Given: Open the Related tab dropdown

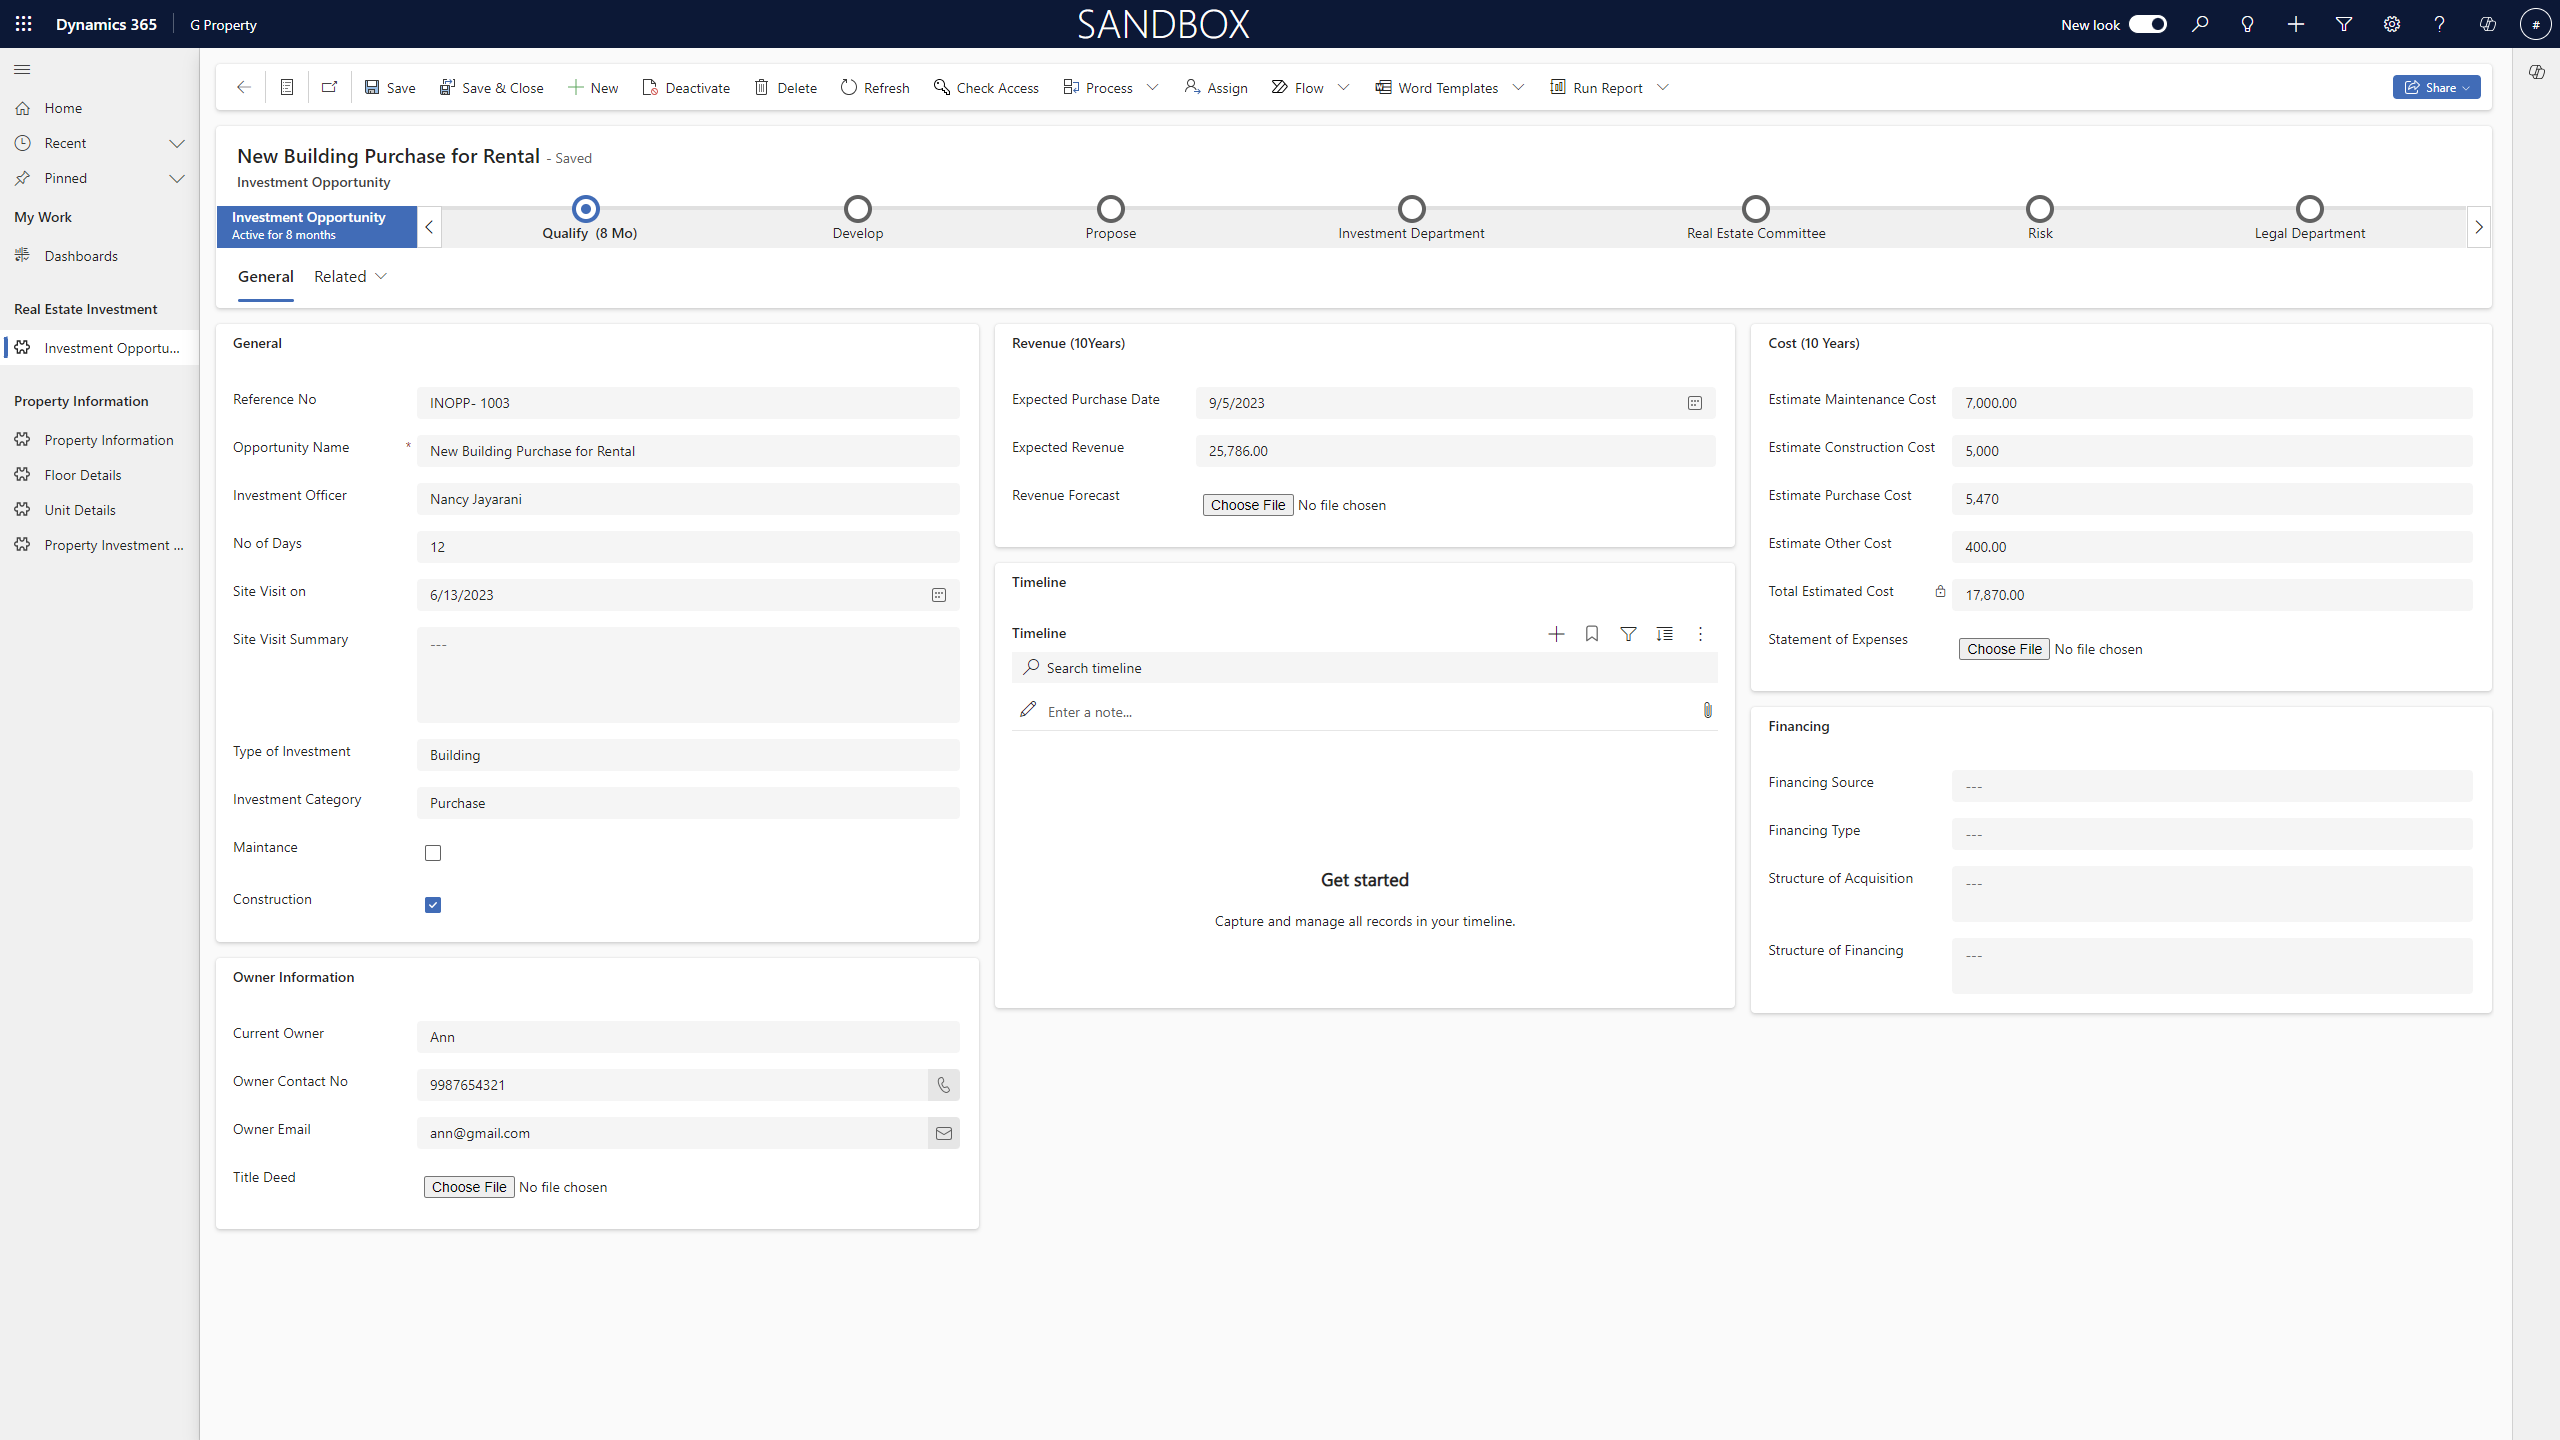Looking at the screenshot, I should tap(350, 277).
